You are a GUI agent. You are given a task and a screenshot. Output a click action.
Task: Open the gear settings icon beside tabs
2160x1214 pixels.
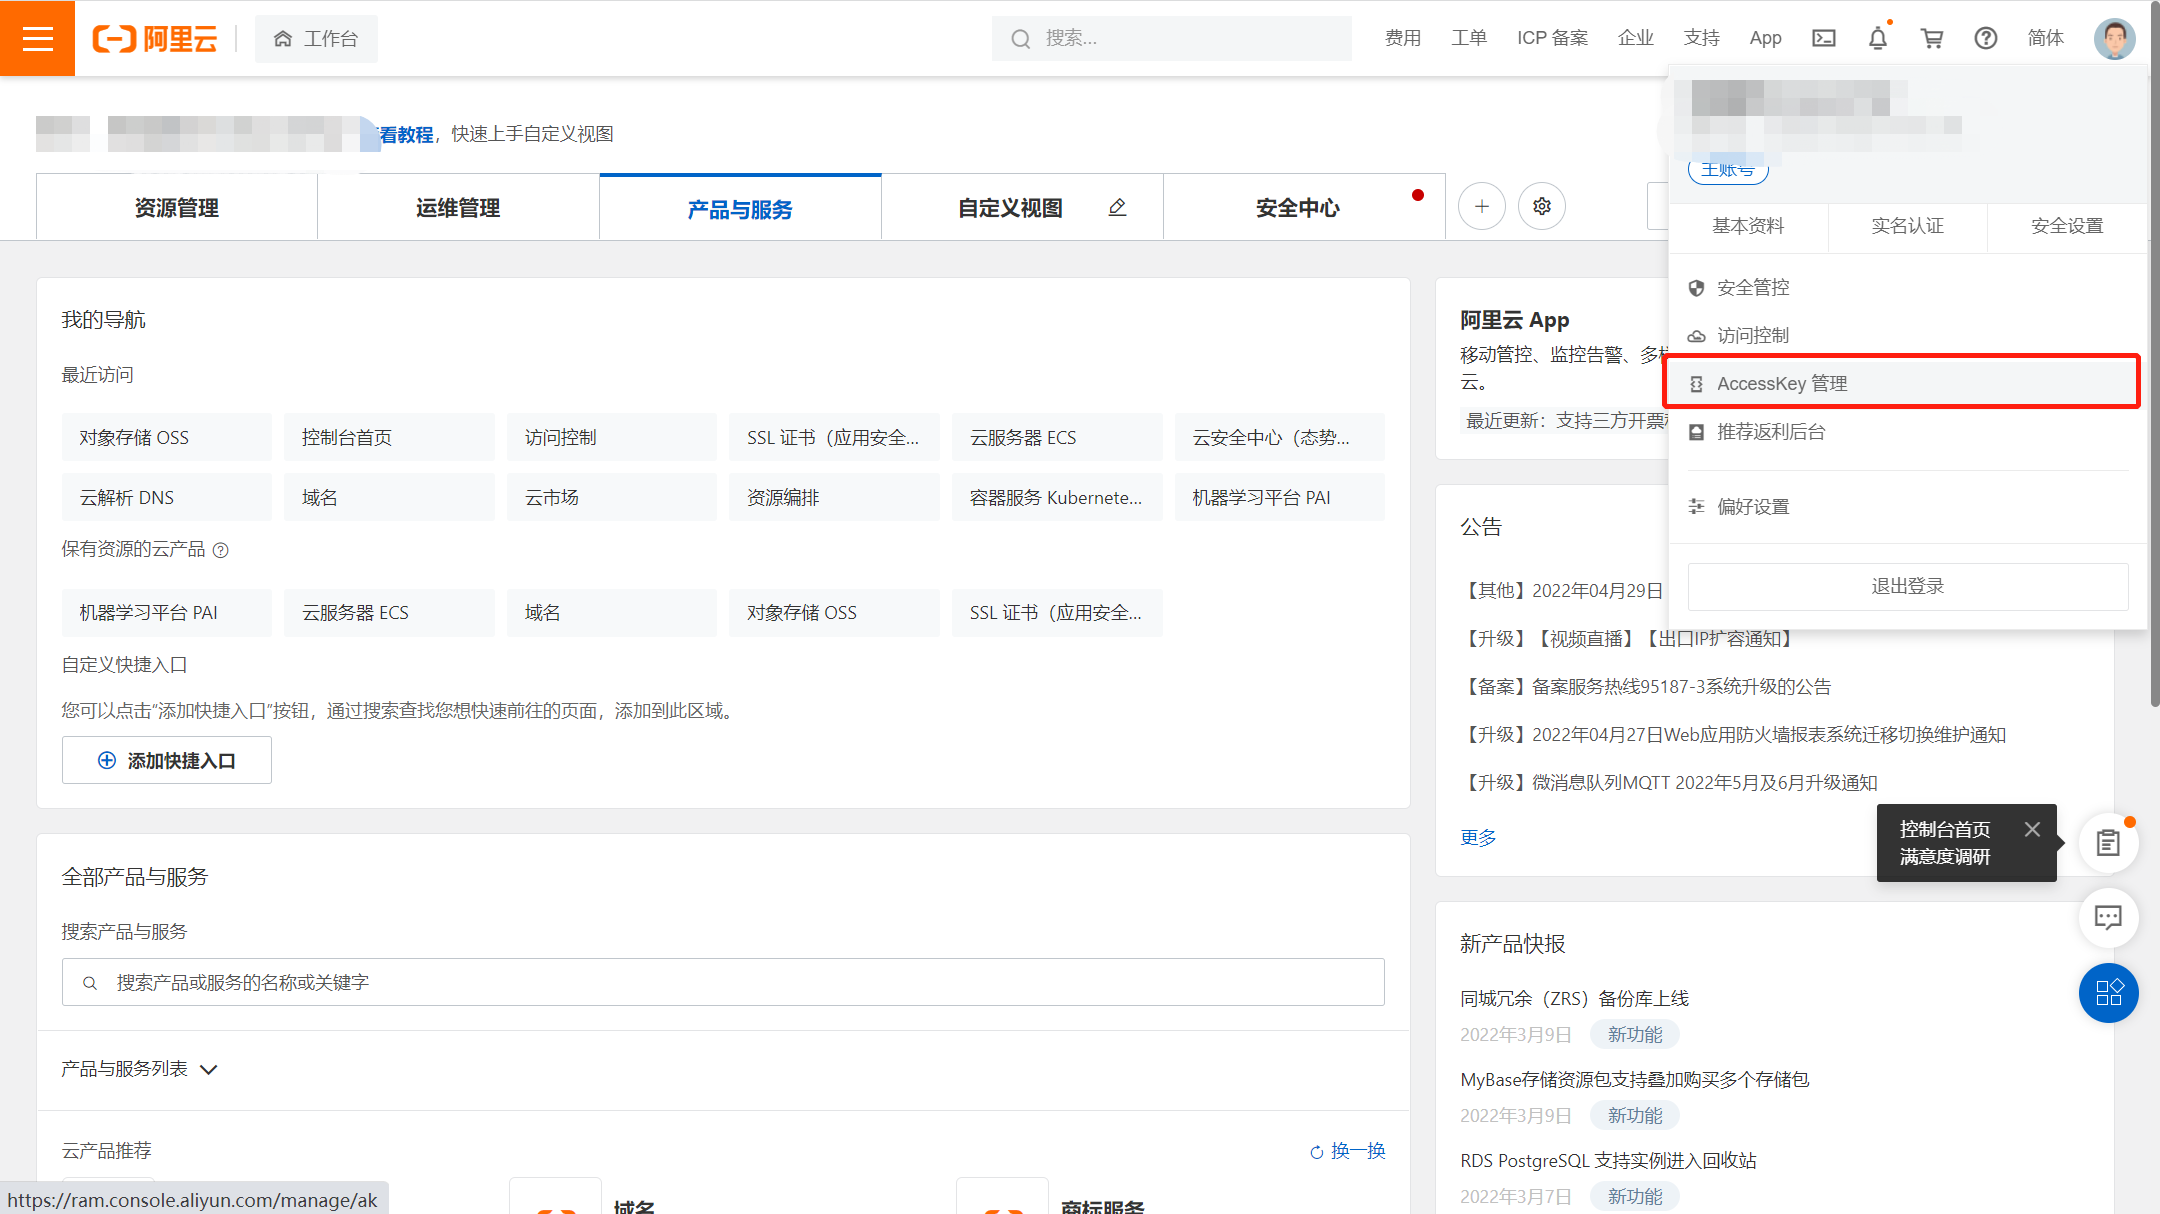pyautogui.click(x=1541, y=206)
